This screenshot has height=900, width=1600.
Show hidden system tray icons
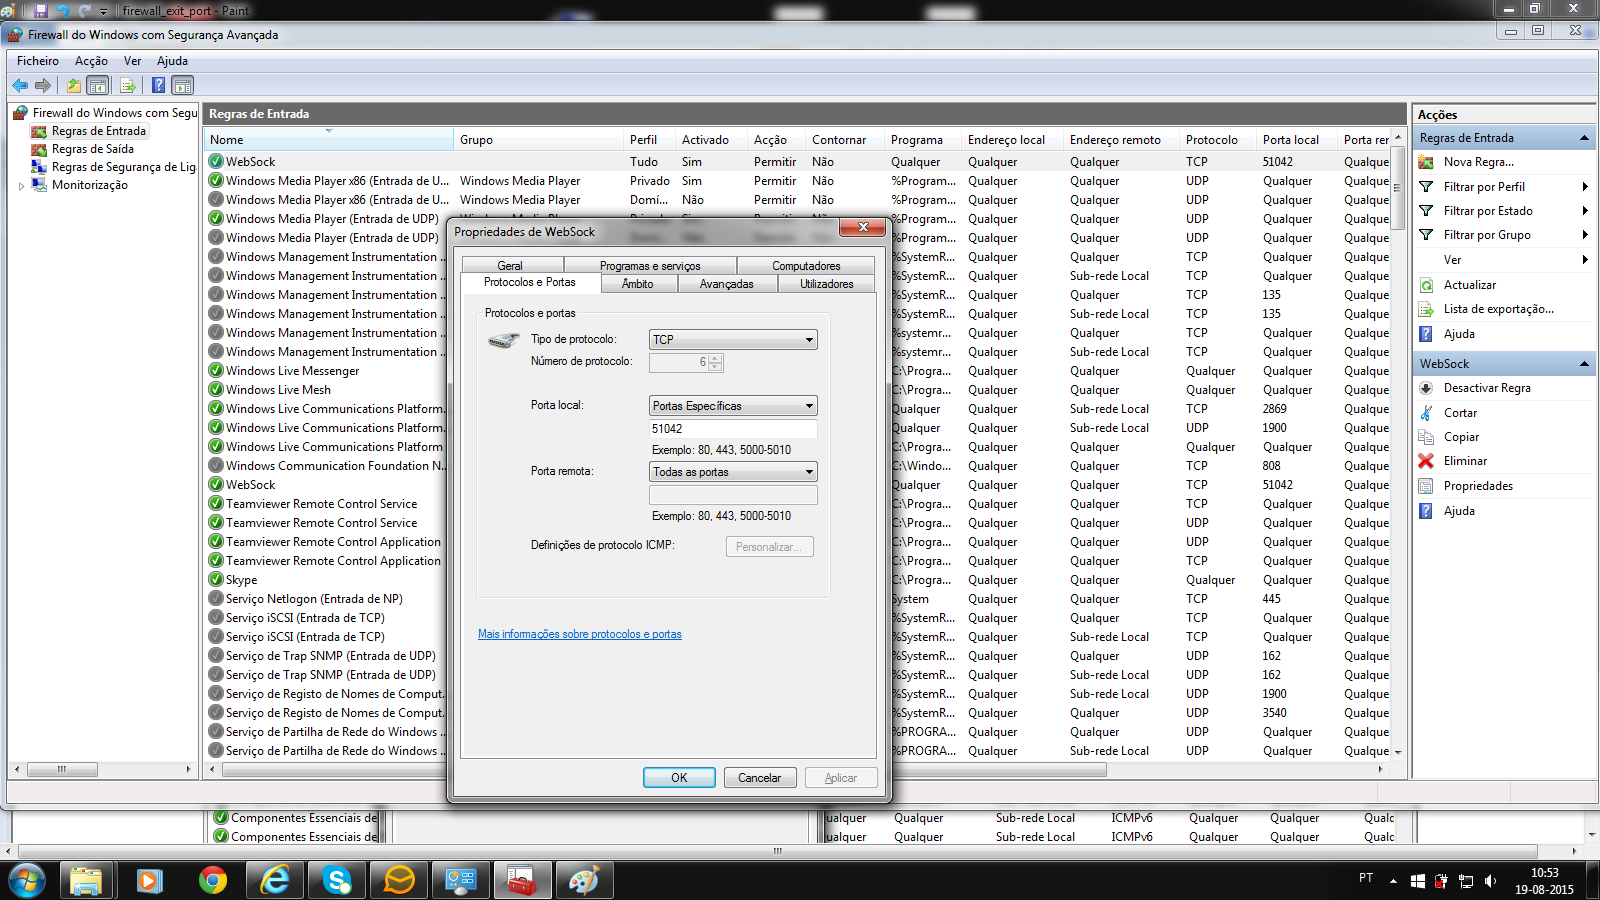tap(1393, 881)
